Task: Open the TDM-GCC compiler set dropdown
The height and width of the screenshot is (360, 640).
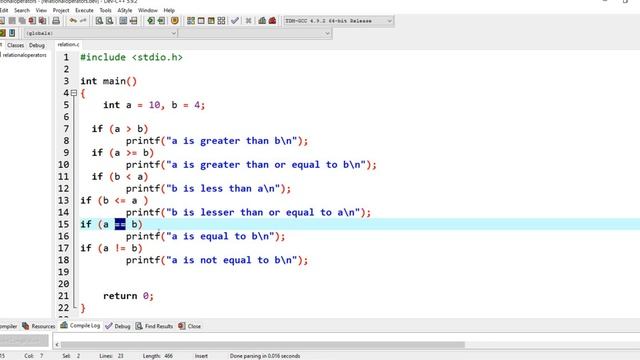Action: (x=338, y=21)
